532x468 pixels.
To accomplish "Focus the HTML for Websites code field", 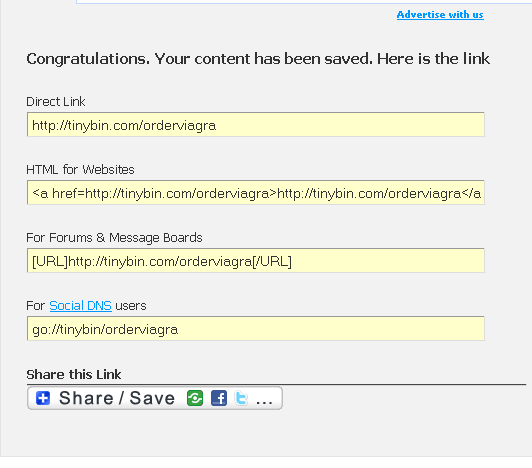I will coord(256,193).
